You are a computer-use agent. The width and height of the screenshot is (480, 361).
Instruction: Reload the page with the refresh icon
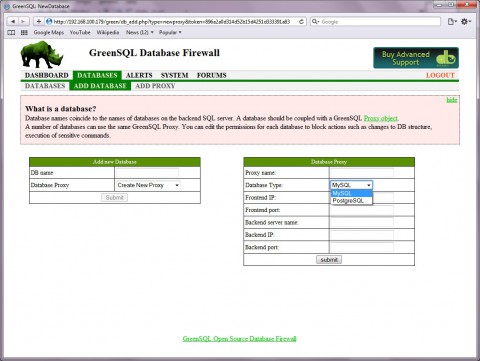click(x=301, y=22)
